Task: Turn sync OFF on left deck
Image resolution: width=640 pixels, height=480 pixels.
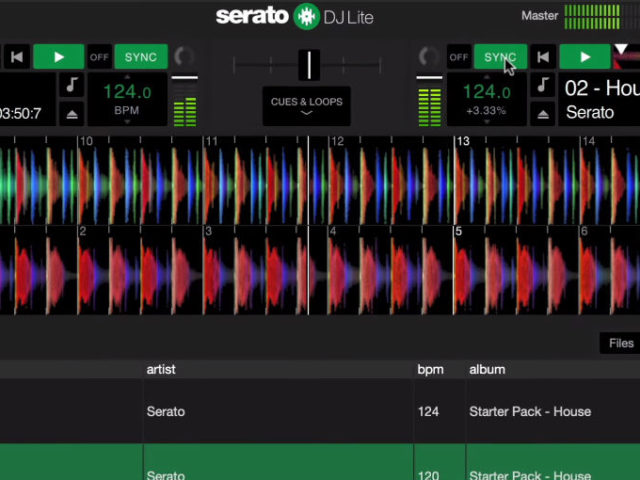Action: tap(99, 57)
